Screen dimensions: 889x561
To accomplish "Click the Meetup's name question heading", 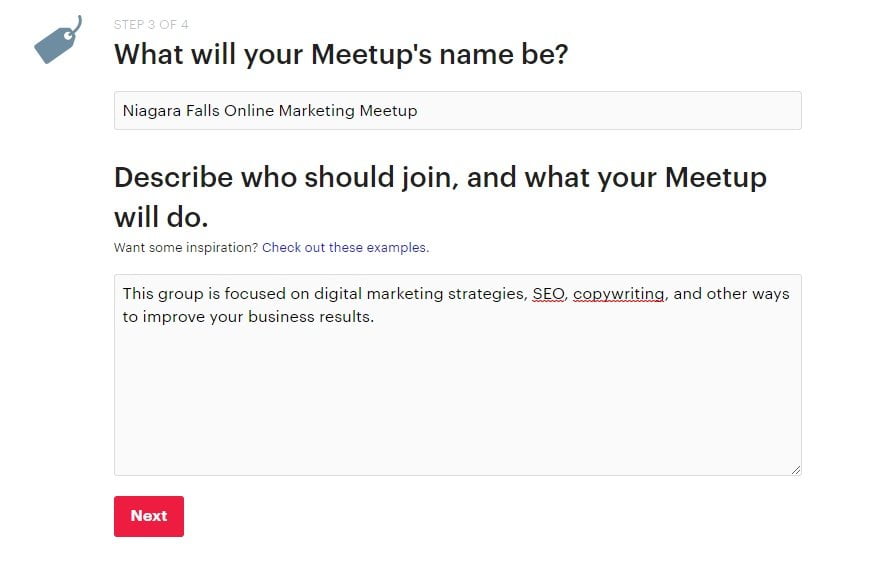I will [x=341, y=54].
